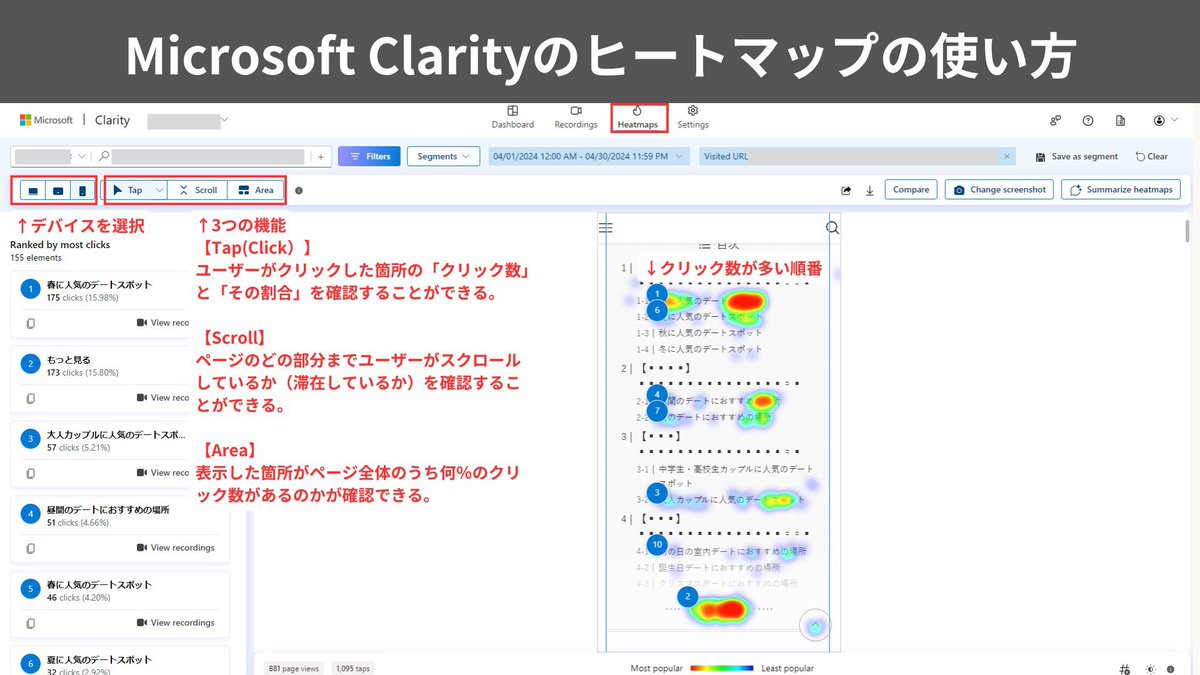Click the download heatmap icon

[x=869, y=190]
